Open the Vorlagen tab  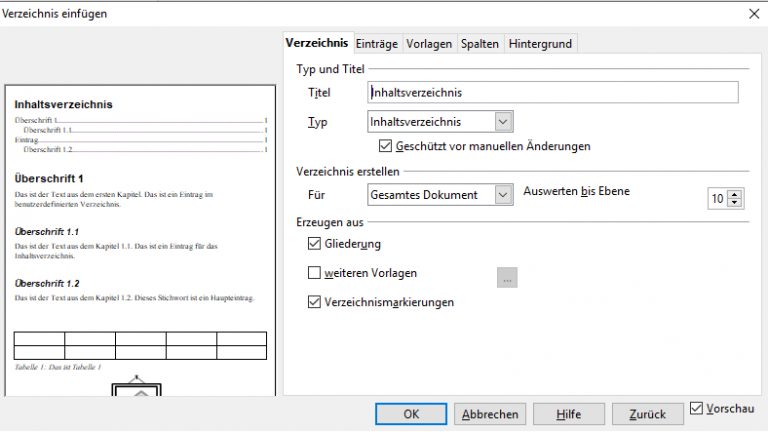(x=429, y=44)
